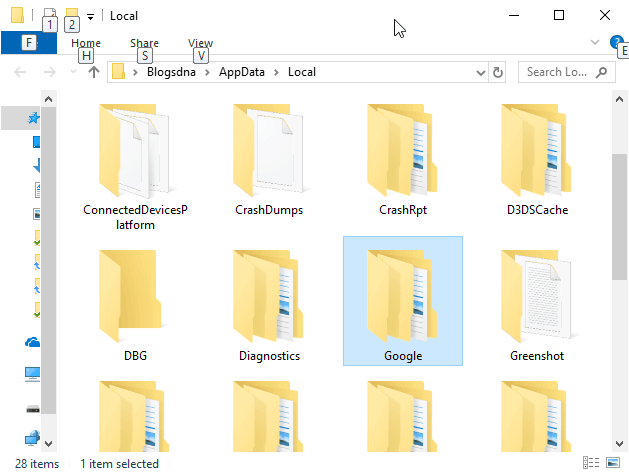Click the drive icon in sidebar
629x476 pixels.
coord(32,409)
